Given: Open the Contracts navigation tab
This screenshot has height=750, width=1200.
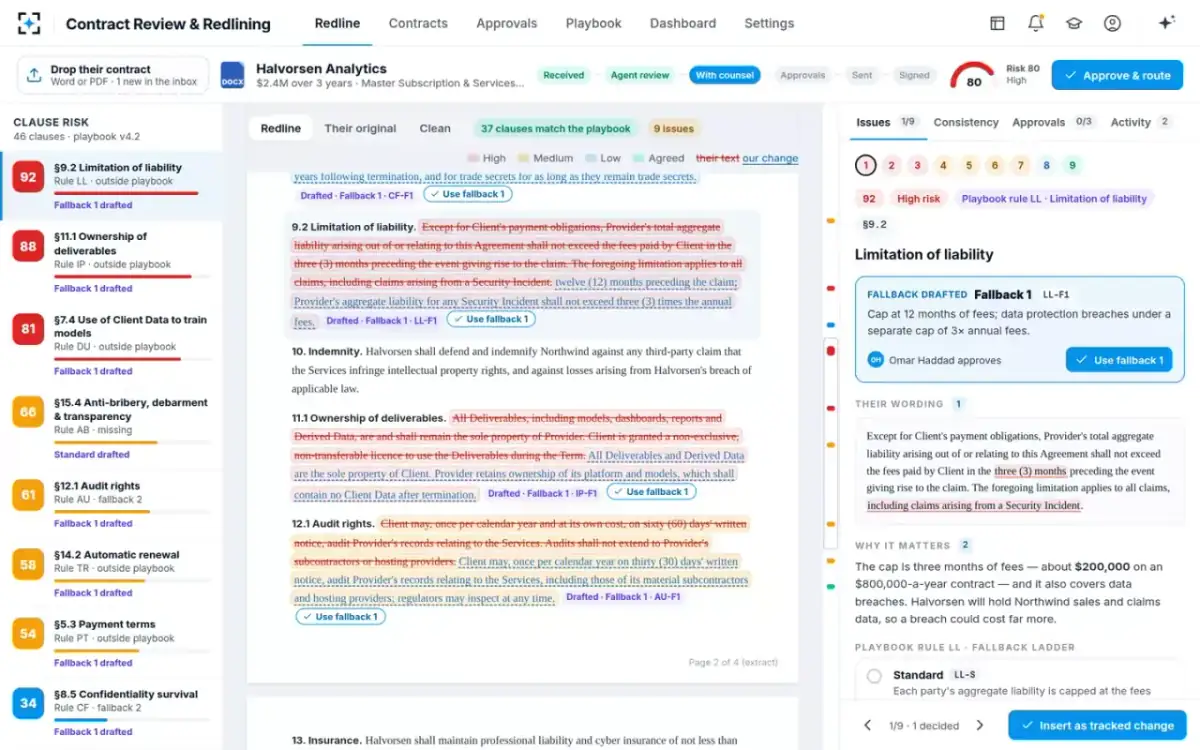Looking at the screenshot, I should coord(418,23).
